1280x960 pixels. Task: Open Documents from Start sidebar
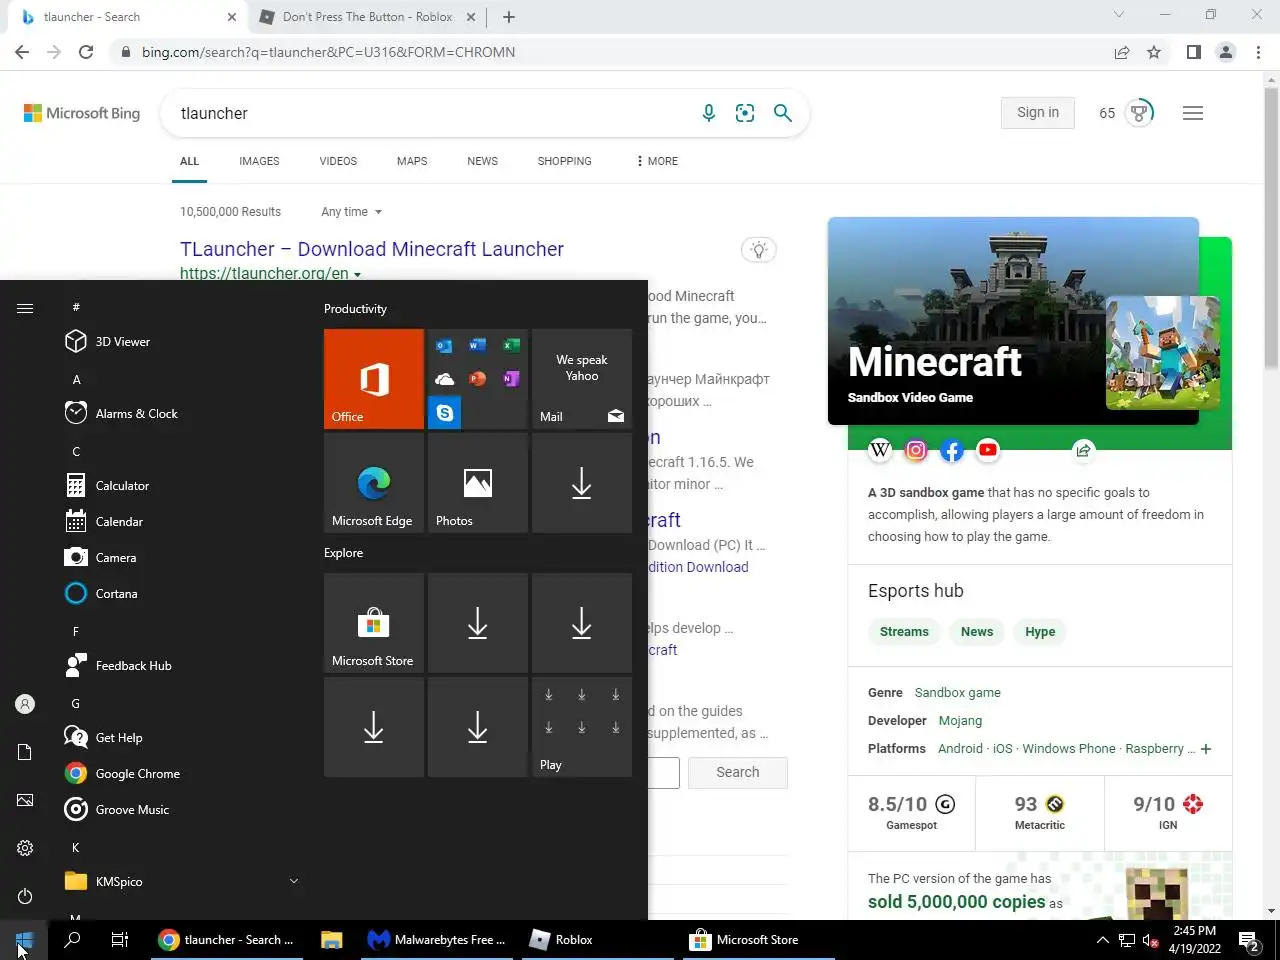pos(25,752)
